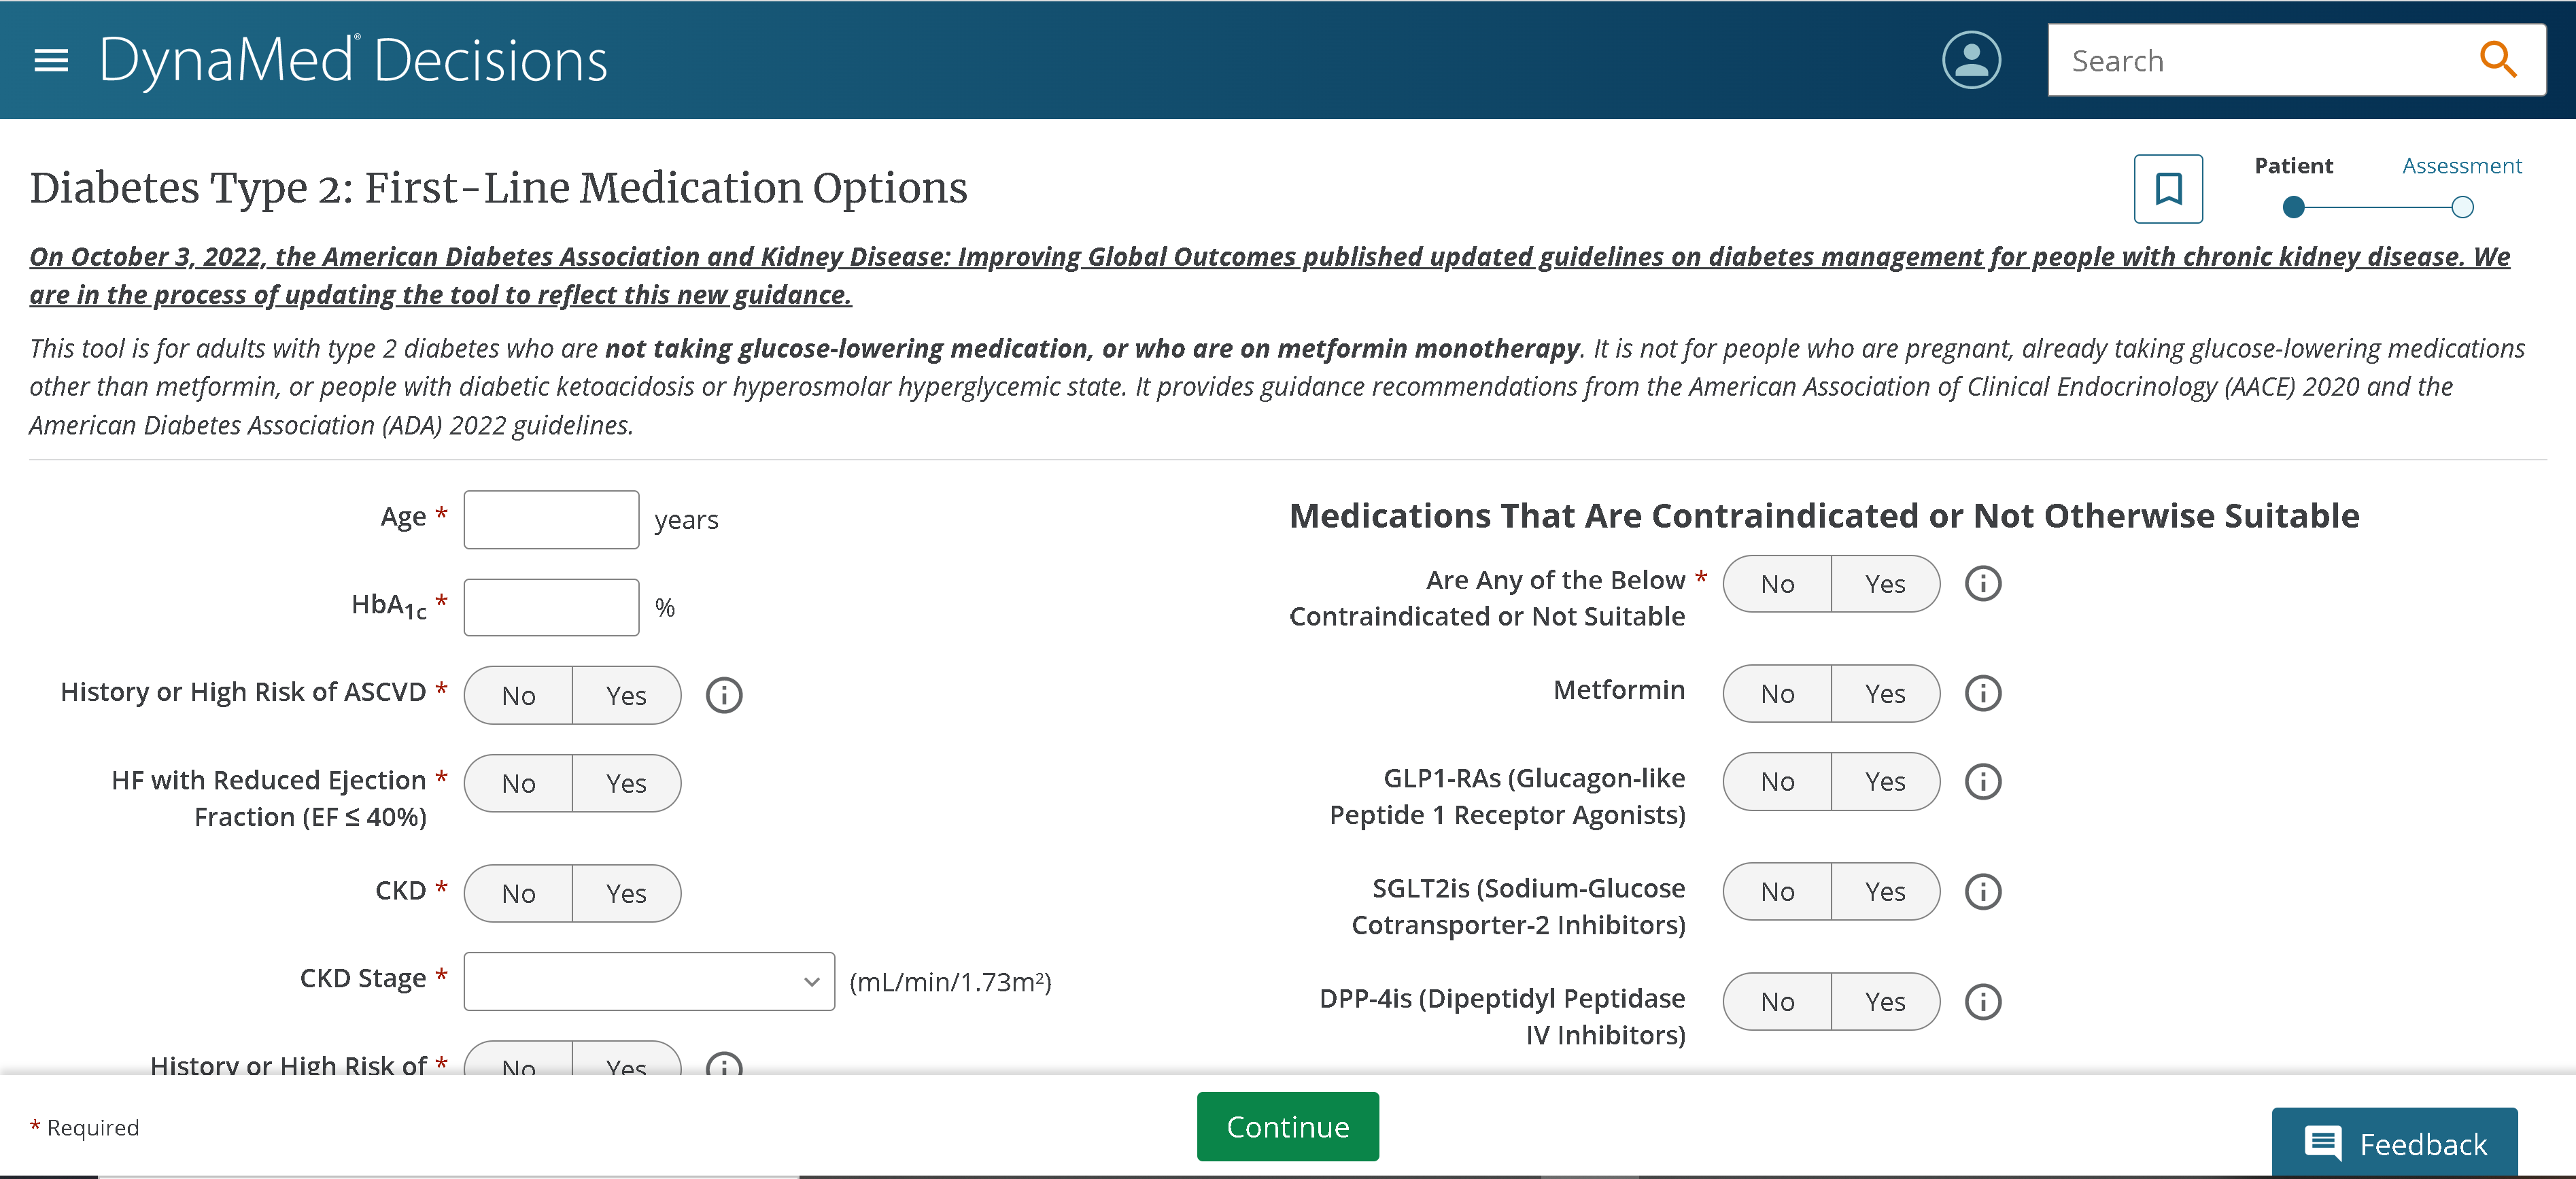Select Yes for CKD
Screen dimensions: 2576x1179
pyautogui.click(x=626, y=893)
